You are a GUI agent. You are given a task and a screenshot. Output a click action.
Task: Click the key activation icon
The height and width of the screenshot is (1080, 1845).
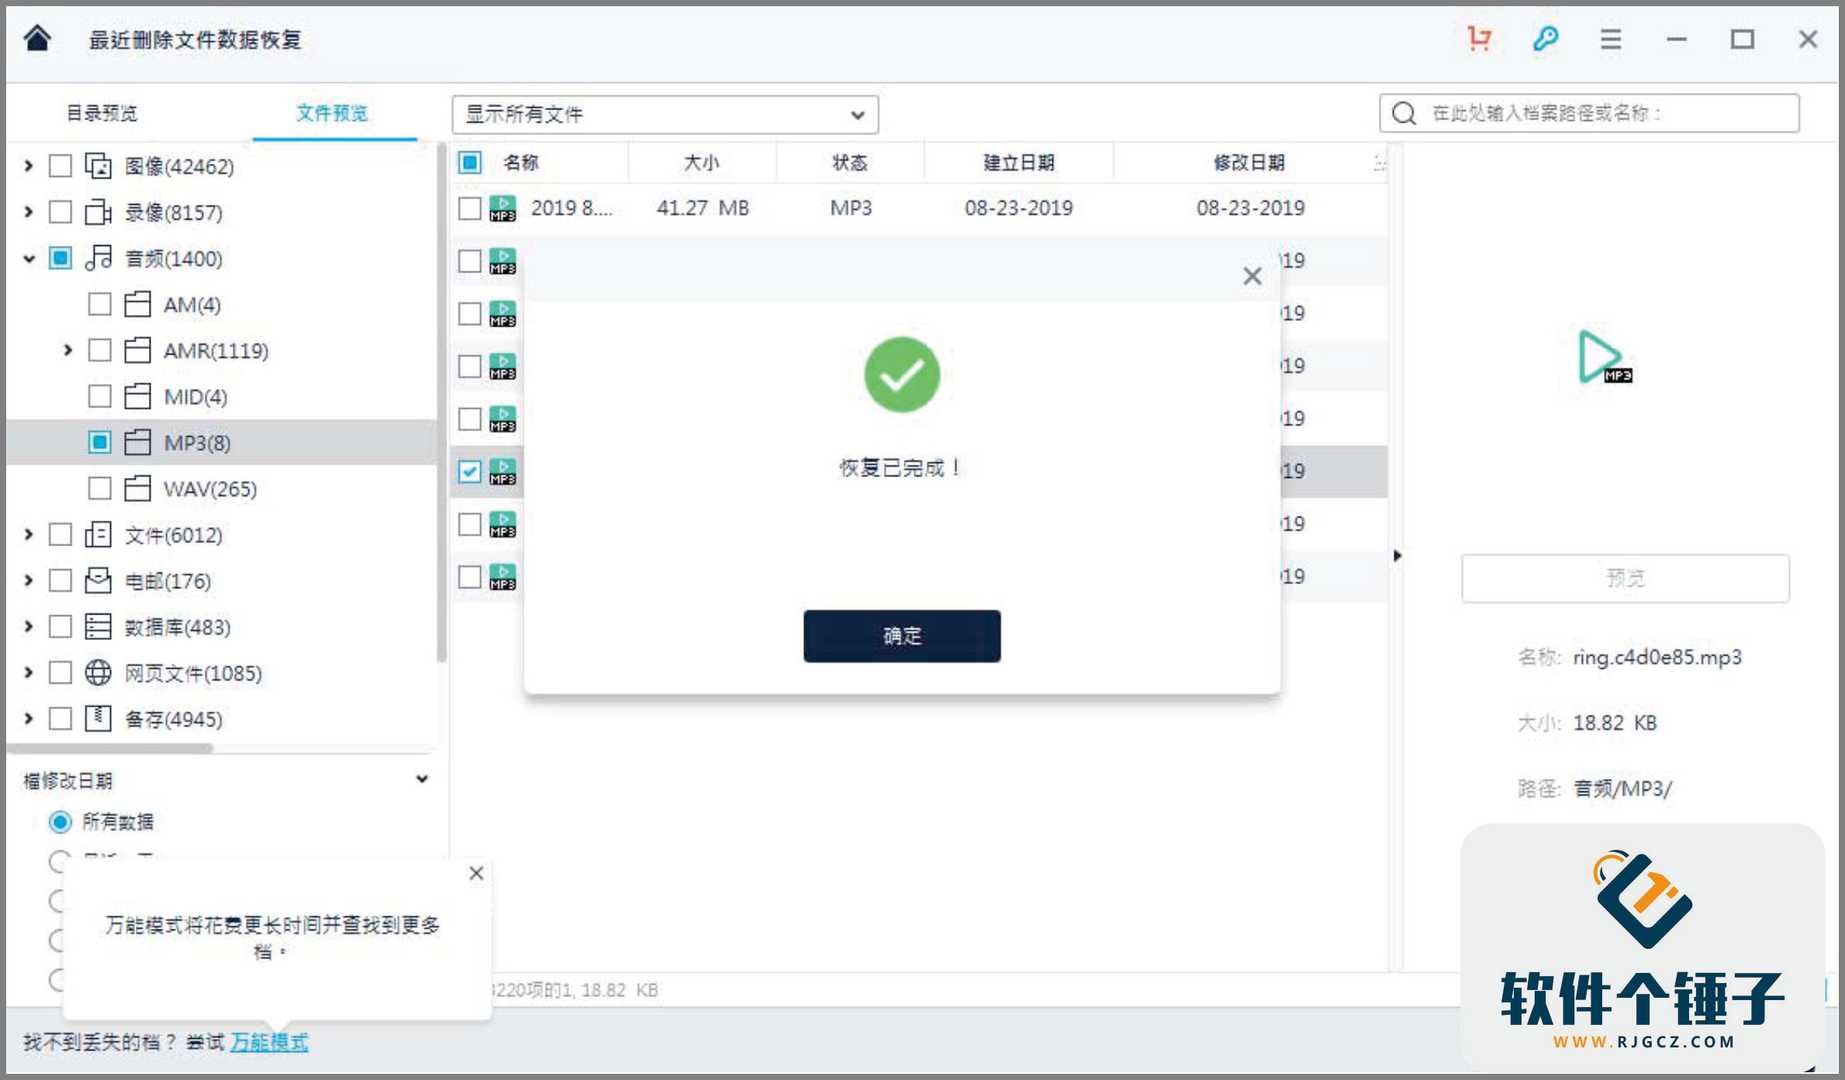tap(1544, 39)
